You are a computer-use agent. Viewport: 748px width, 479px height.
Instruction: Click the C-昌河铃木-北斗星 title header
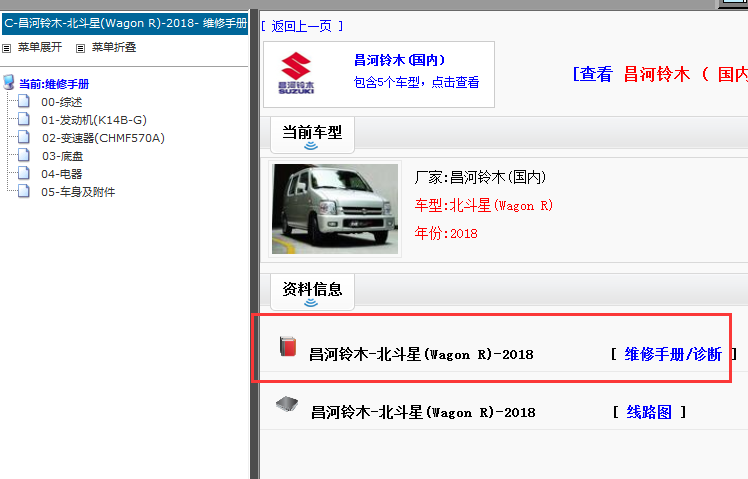(125, 24)
